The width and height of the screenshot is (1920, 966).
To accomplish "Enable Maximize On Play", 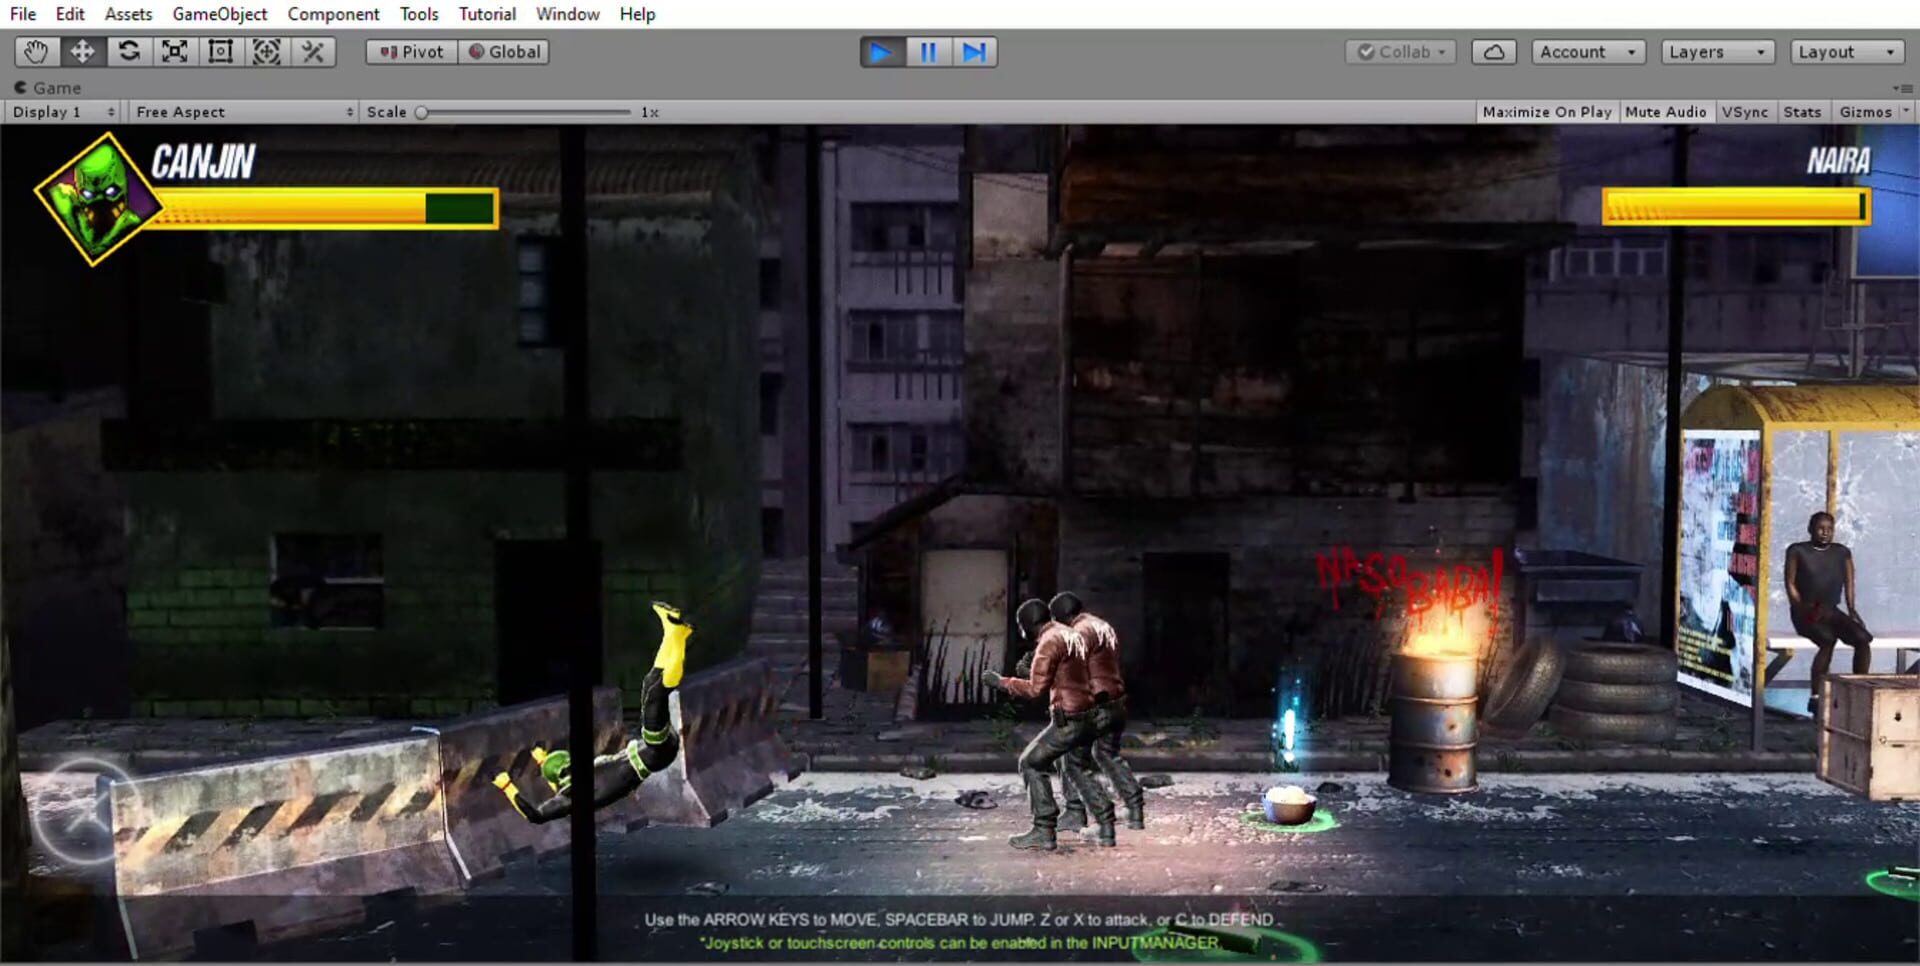I will click(x=1547, y=111).
